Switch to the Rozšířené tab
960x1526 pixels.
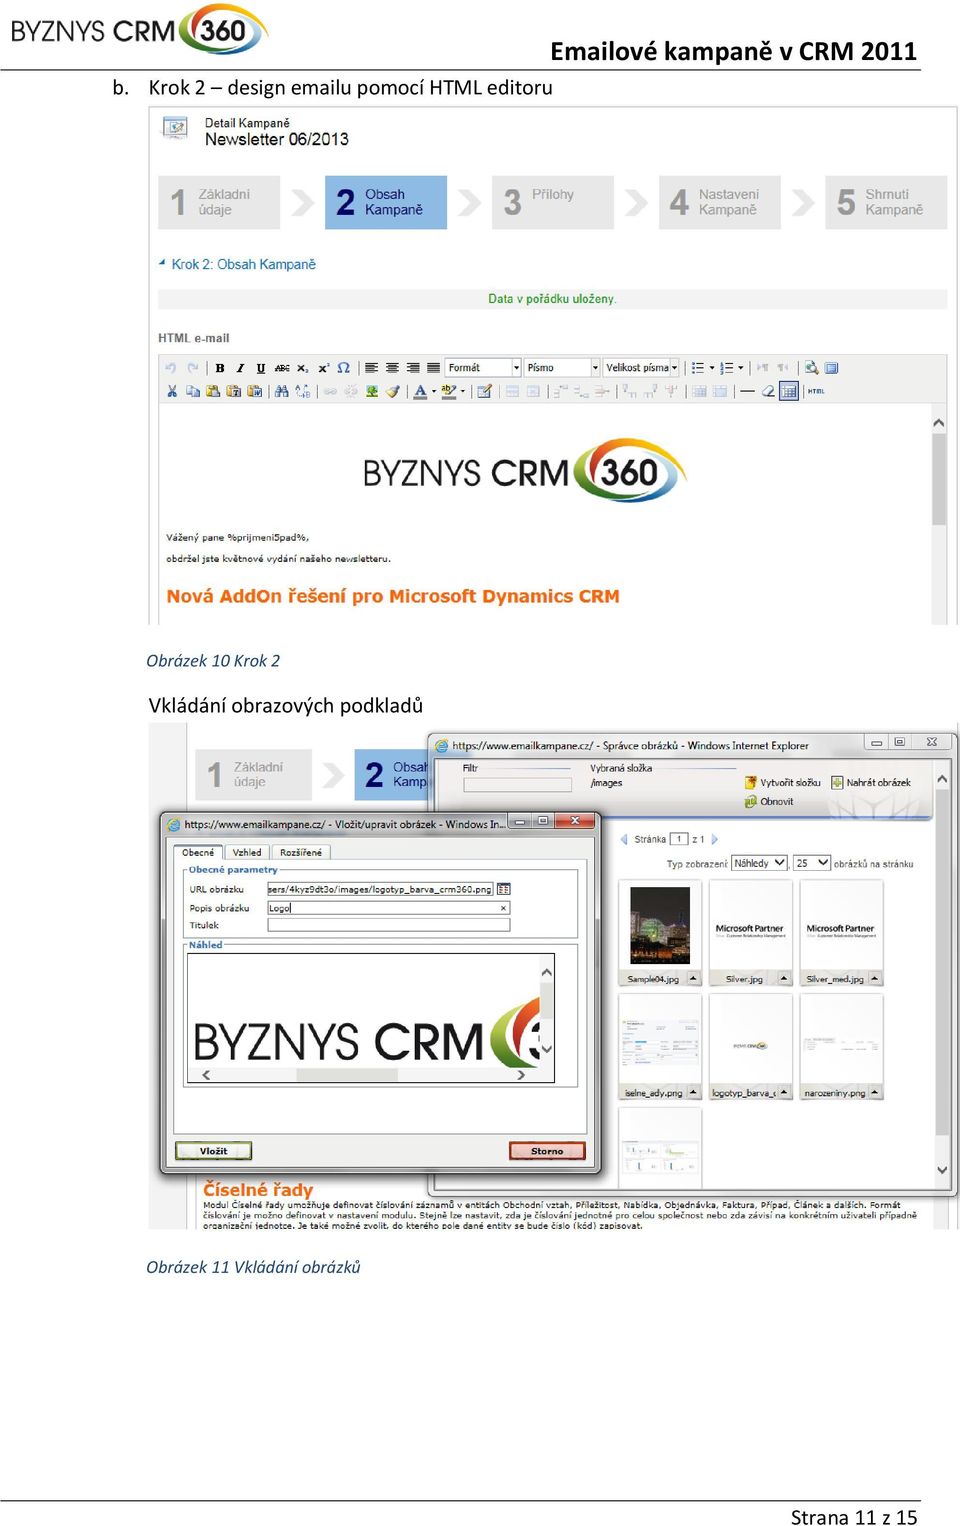tap(301, 853)
